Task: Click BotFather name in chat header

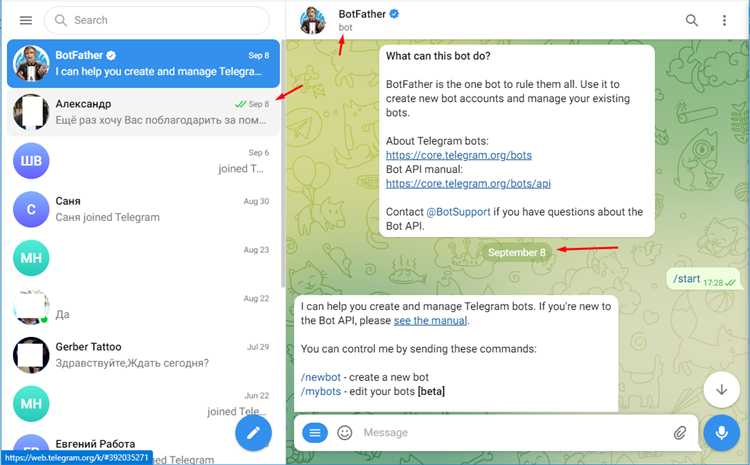Action: (x=362, y=14)
